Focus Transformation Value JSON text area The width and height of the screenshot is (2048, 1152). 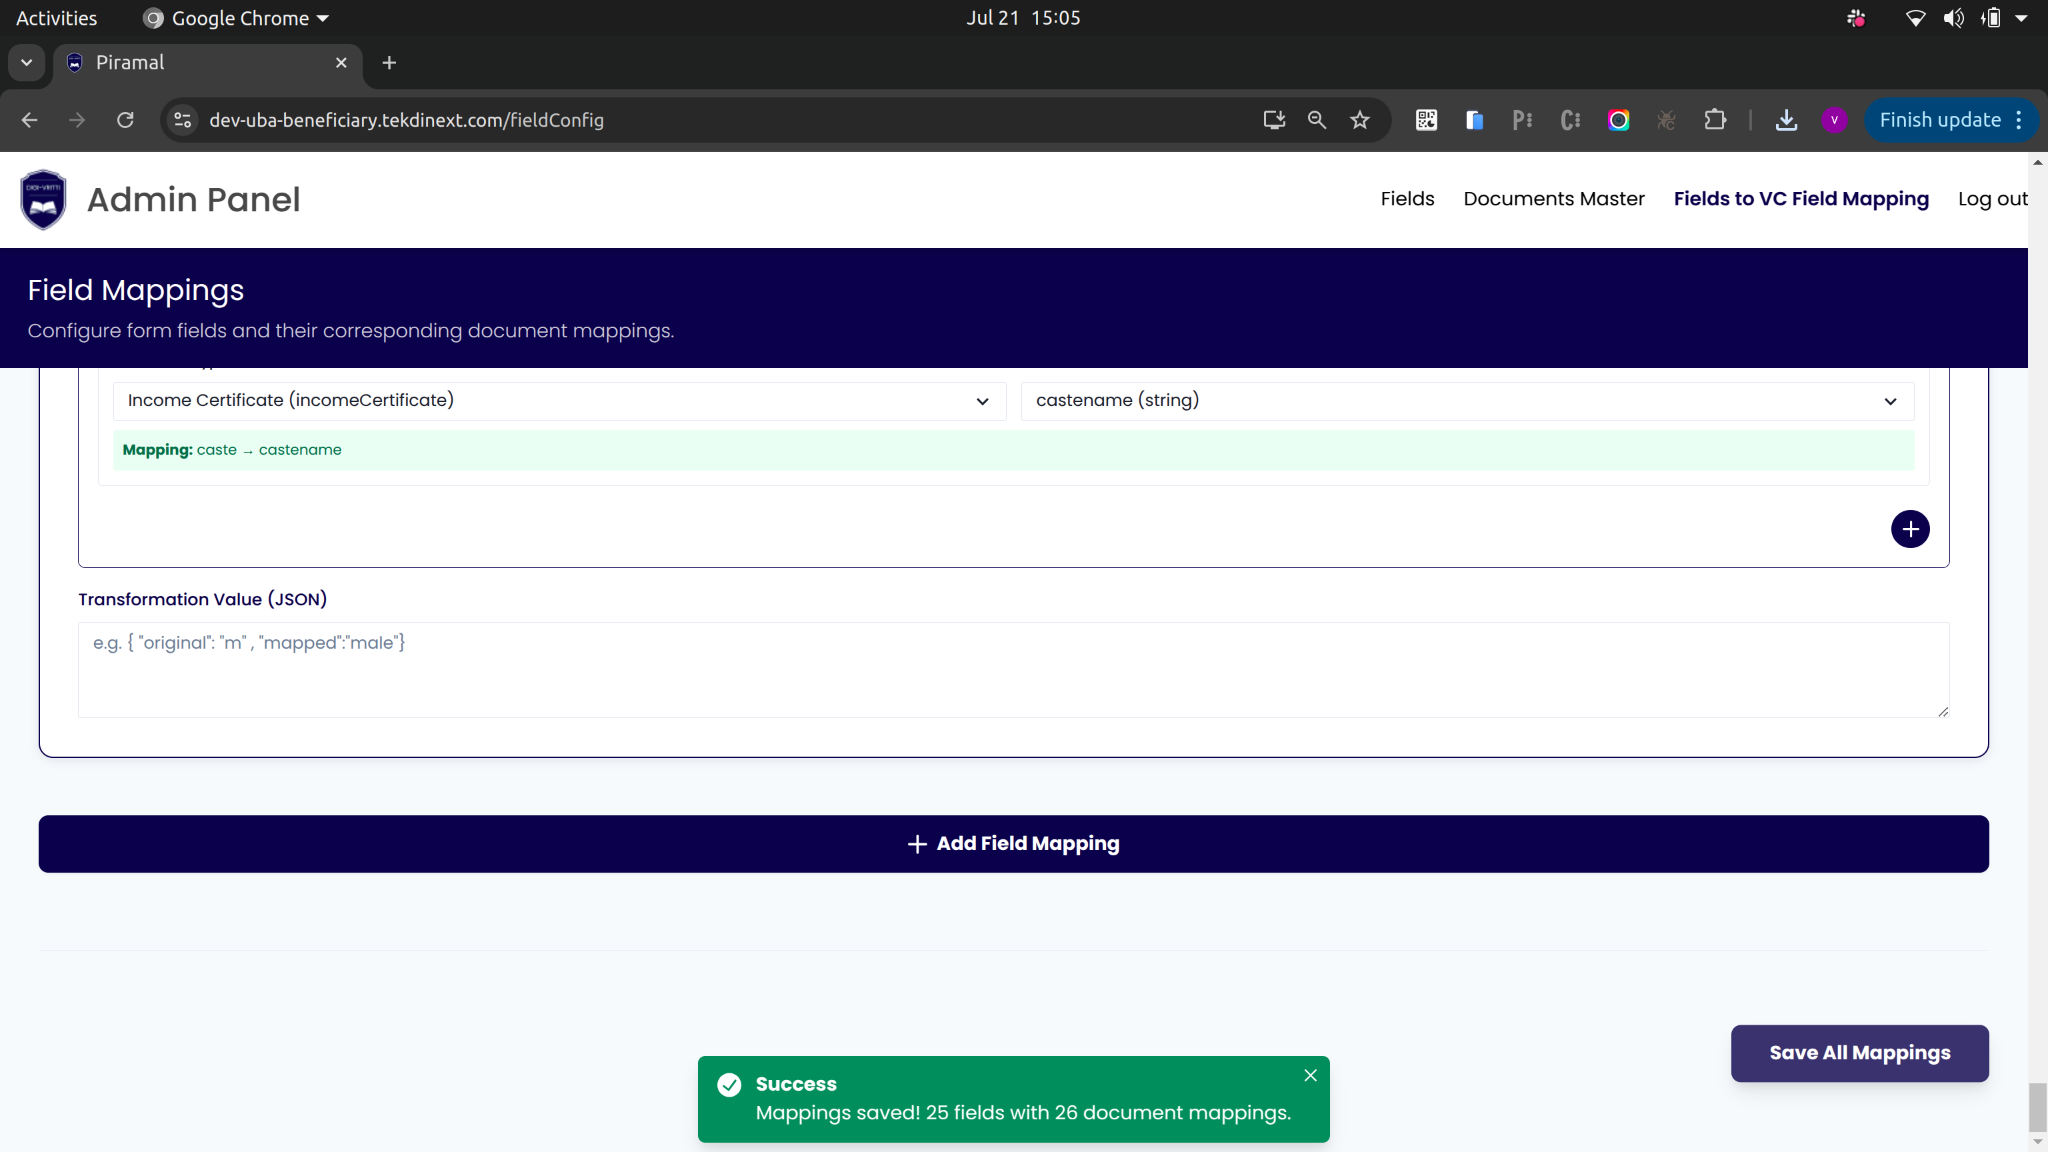pos(1013,670)
